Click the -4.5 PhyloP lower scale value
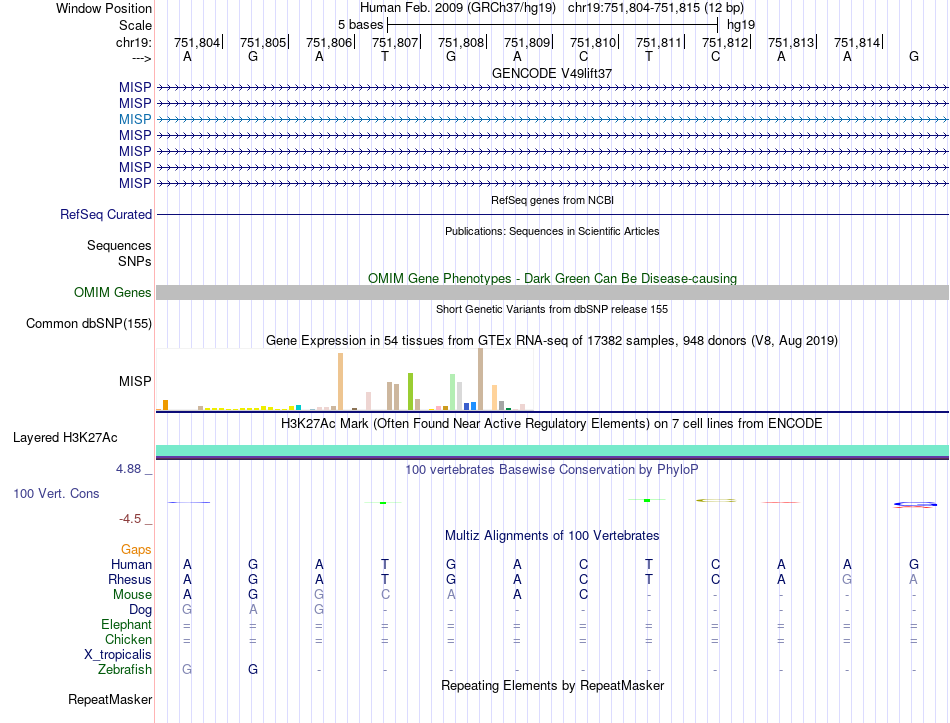This screenshot has width=950, height=723. (x=130, y=519)
